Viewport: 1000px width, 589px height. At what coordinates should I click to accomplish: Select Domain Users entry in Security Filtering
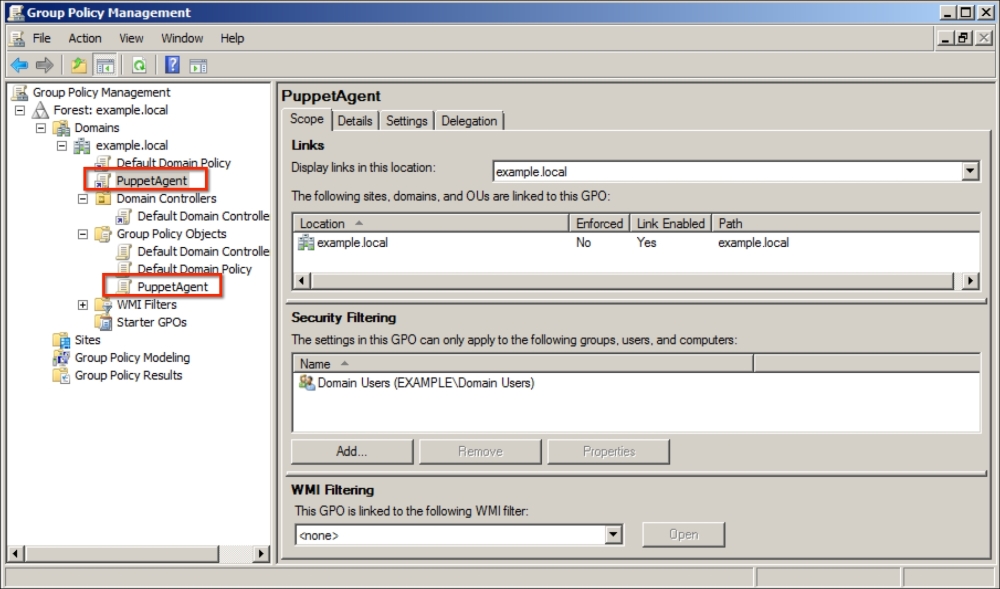(425, 383)
